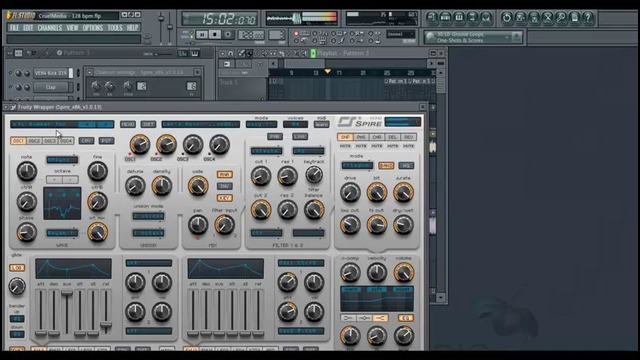Open the unison mode dropdown
The image size is (640, 360).
click(x=149, y=216)
